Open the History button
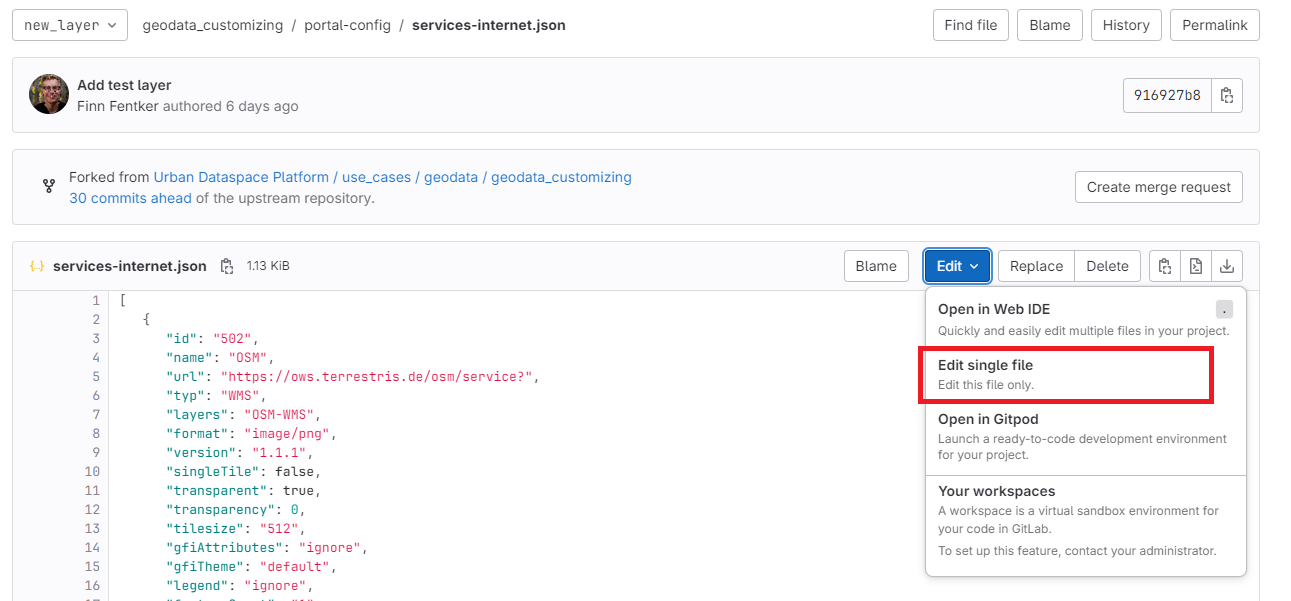This screenshot has height=601, width=1291. [x=1126, y=25]
